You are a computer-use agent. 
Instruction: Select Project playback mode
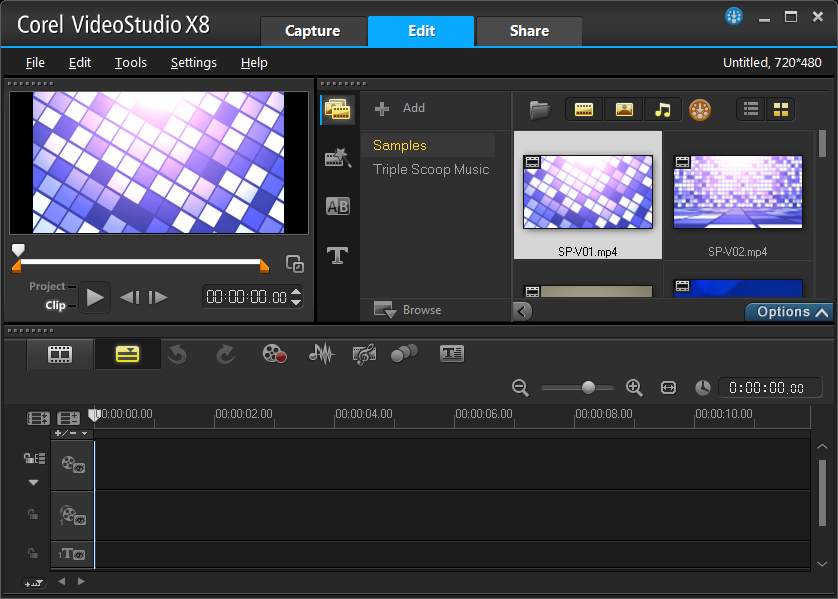tap(47, 286)
